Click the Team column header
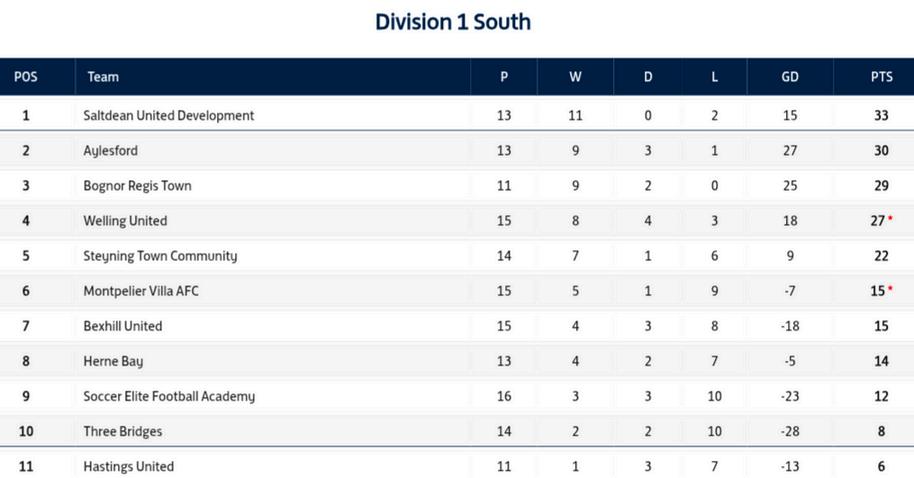The height and width of the screenshot is (478, 914). pos(103,77)
